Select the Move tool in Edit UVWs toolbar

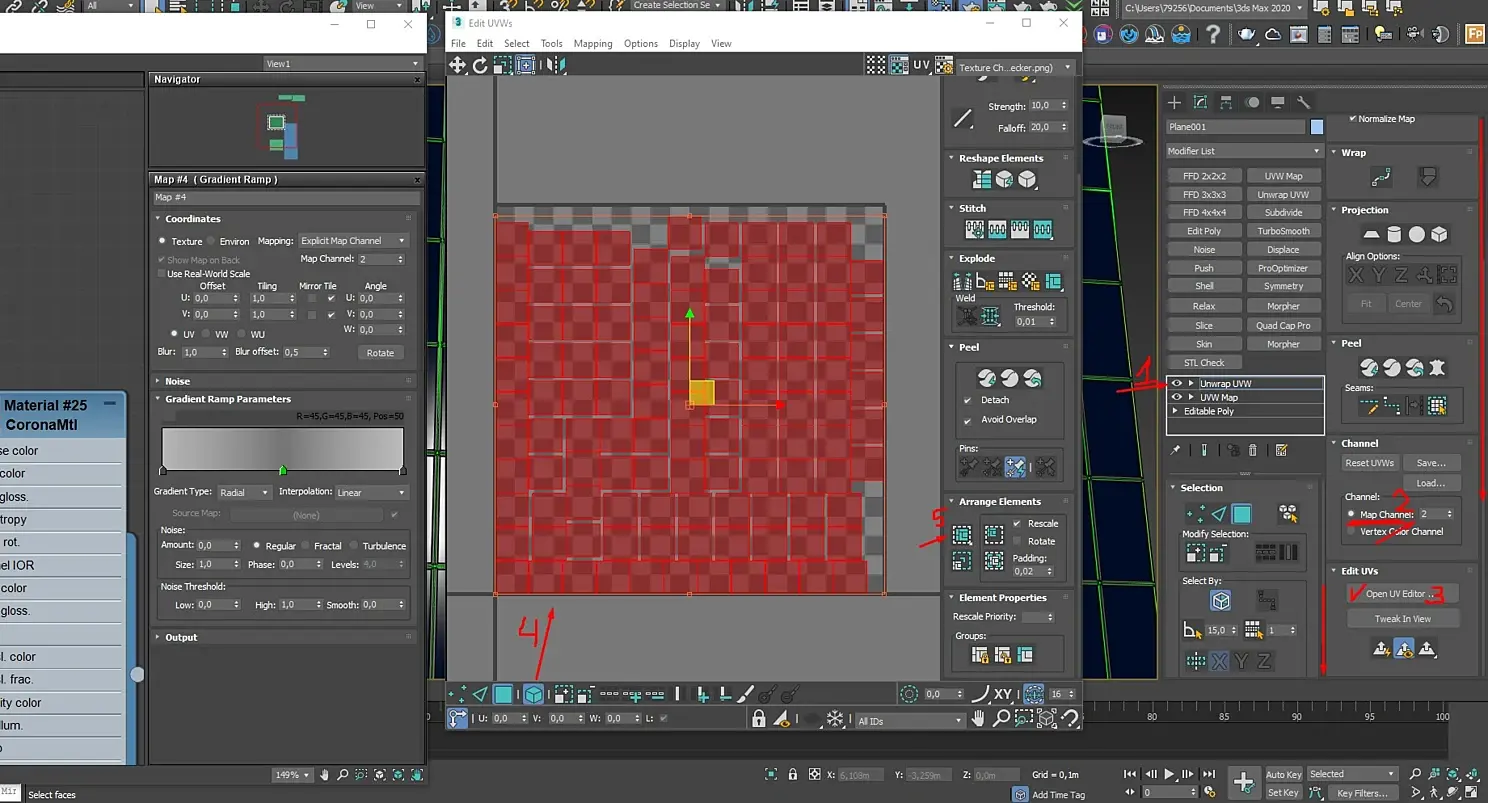(x=457, y=65)
